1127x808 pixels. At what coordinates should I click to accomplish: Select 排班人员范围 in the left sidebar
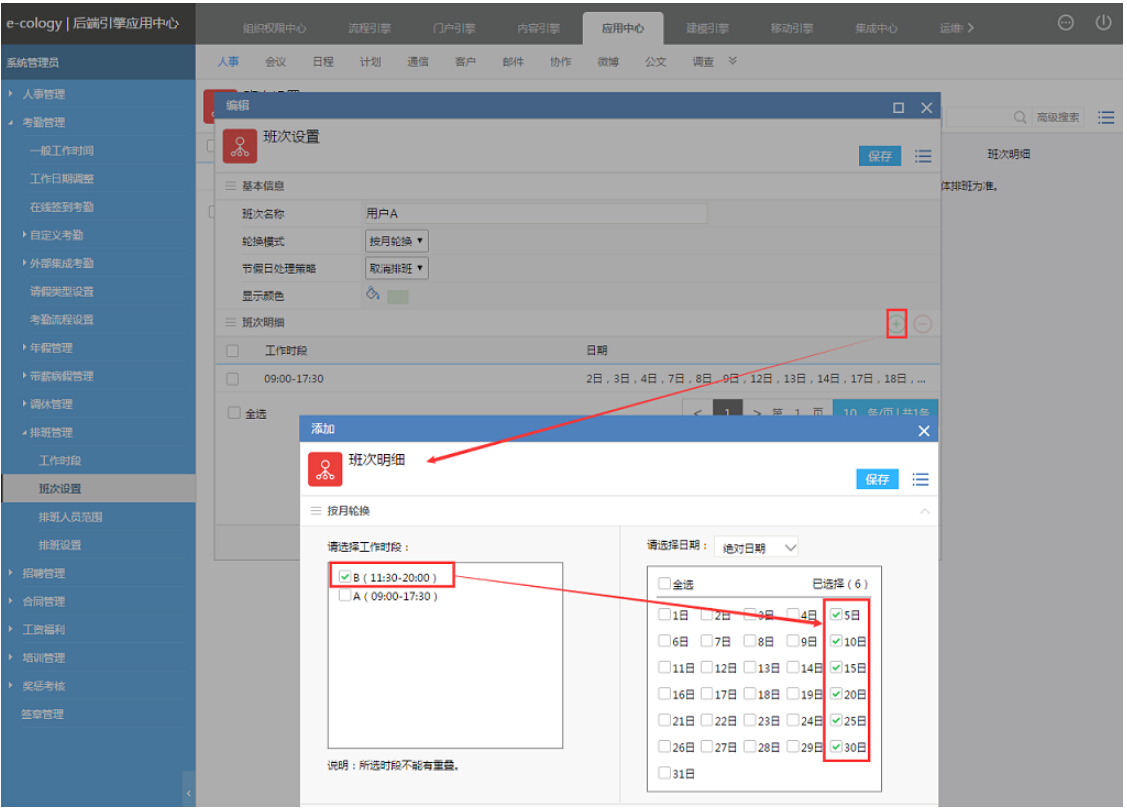(x=70, y=517)
